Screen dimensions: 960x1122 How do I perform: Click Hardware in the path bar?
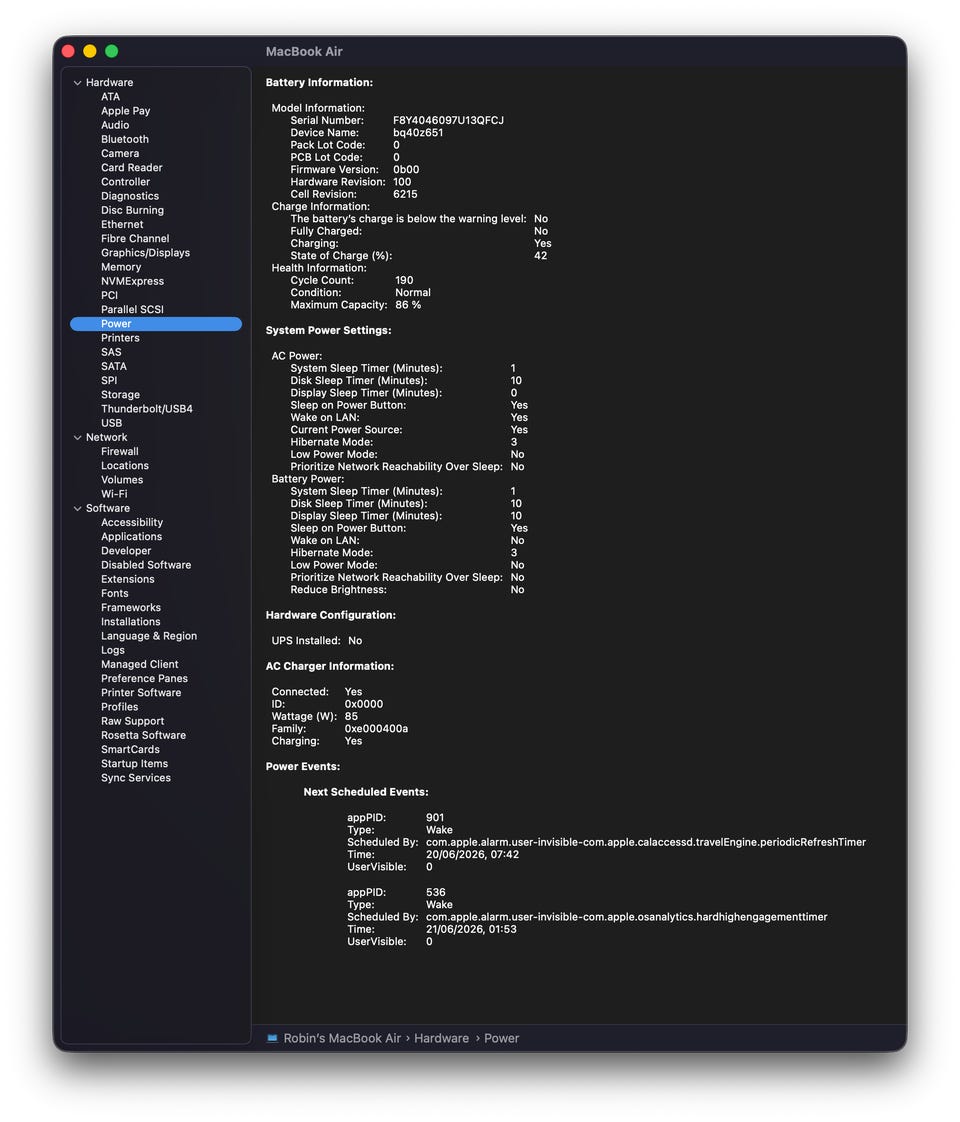click(441, 1038)
